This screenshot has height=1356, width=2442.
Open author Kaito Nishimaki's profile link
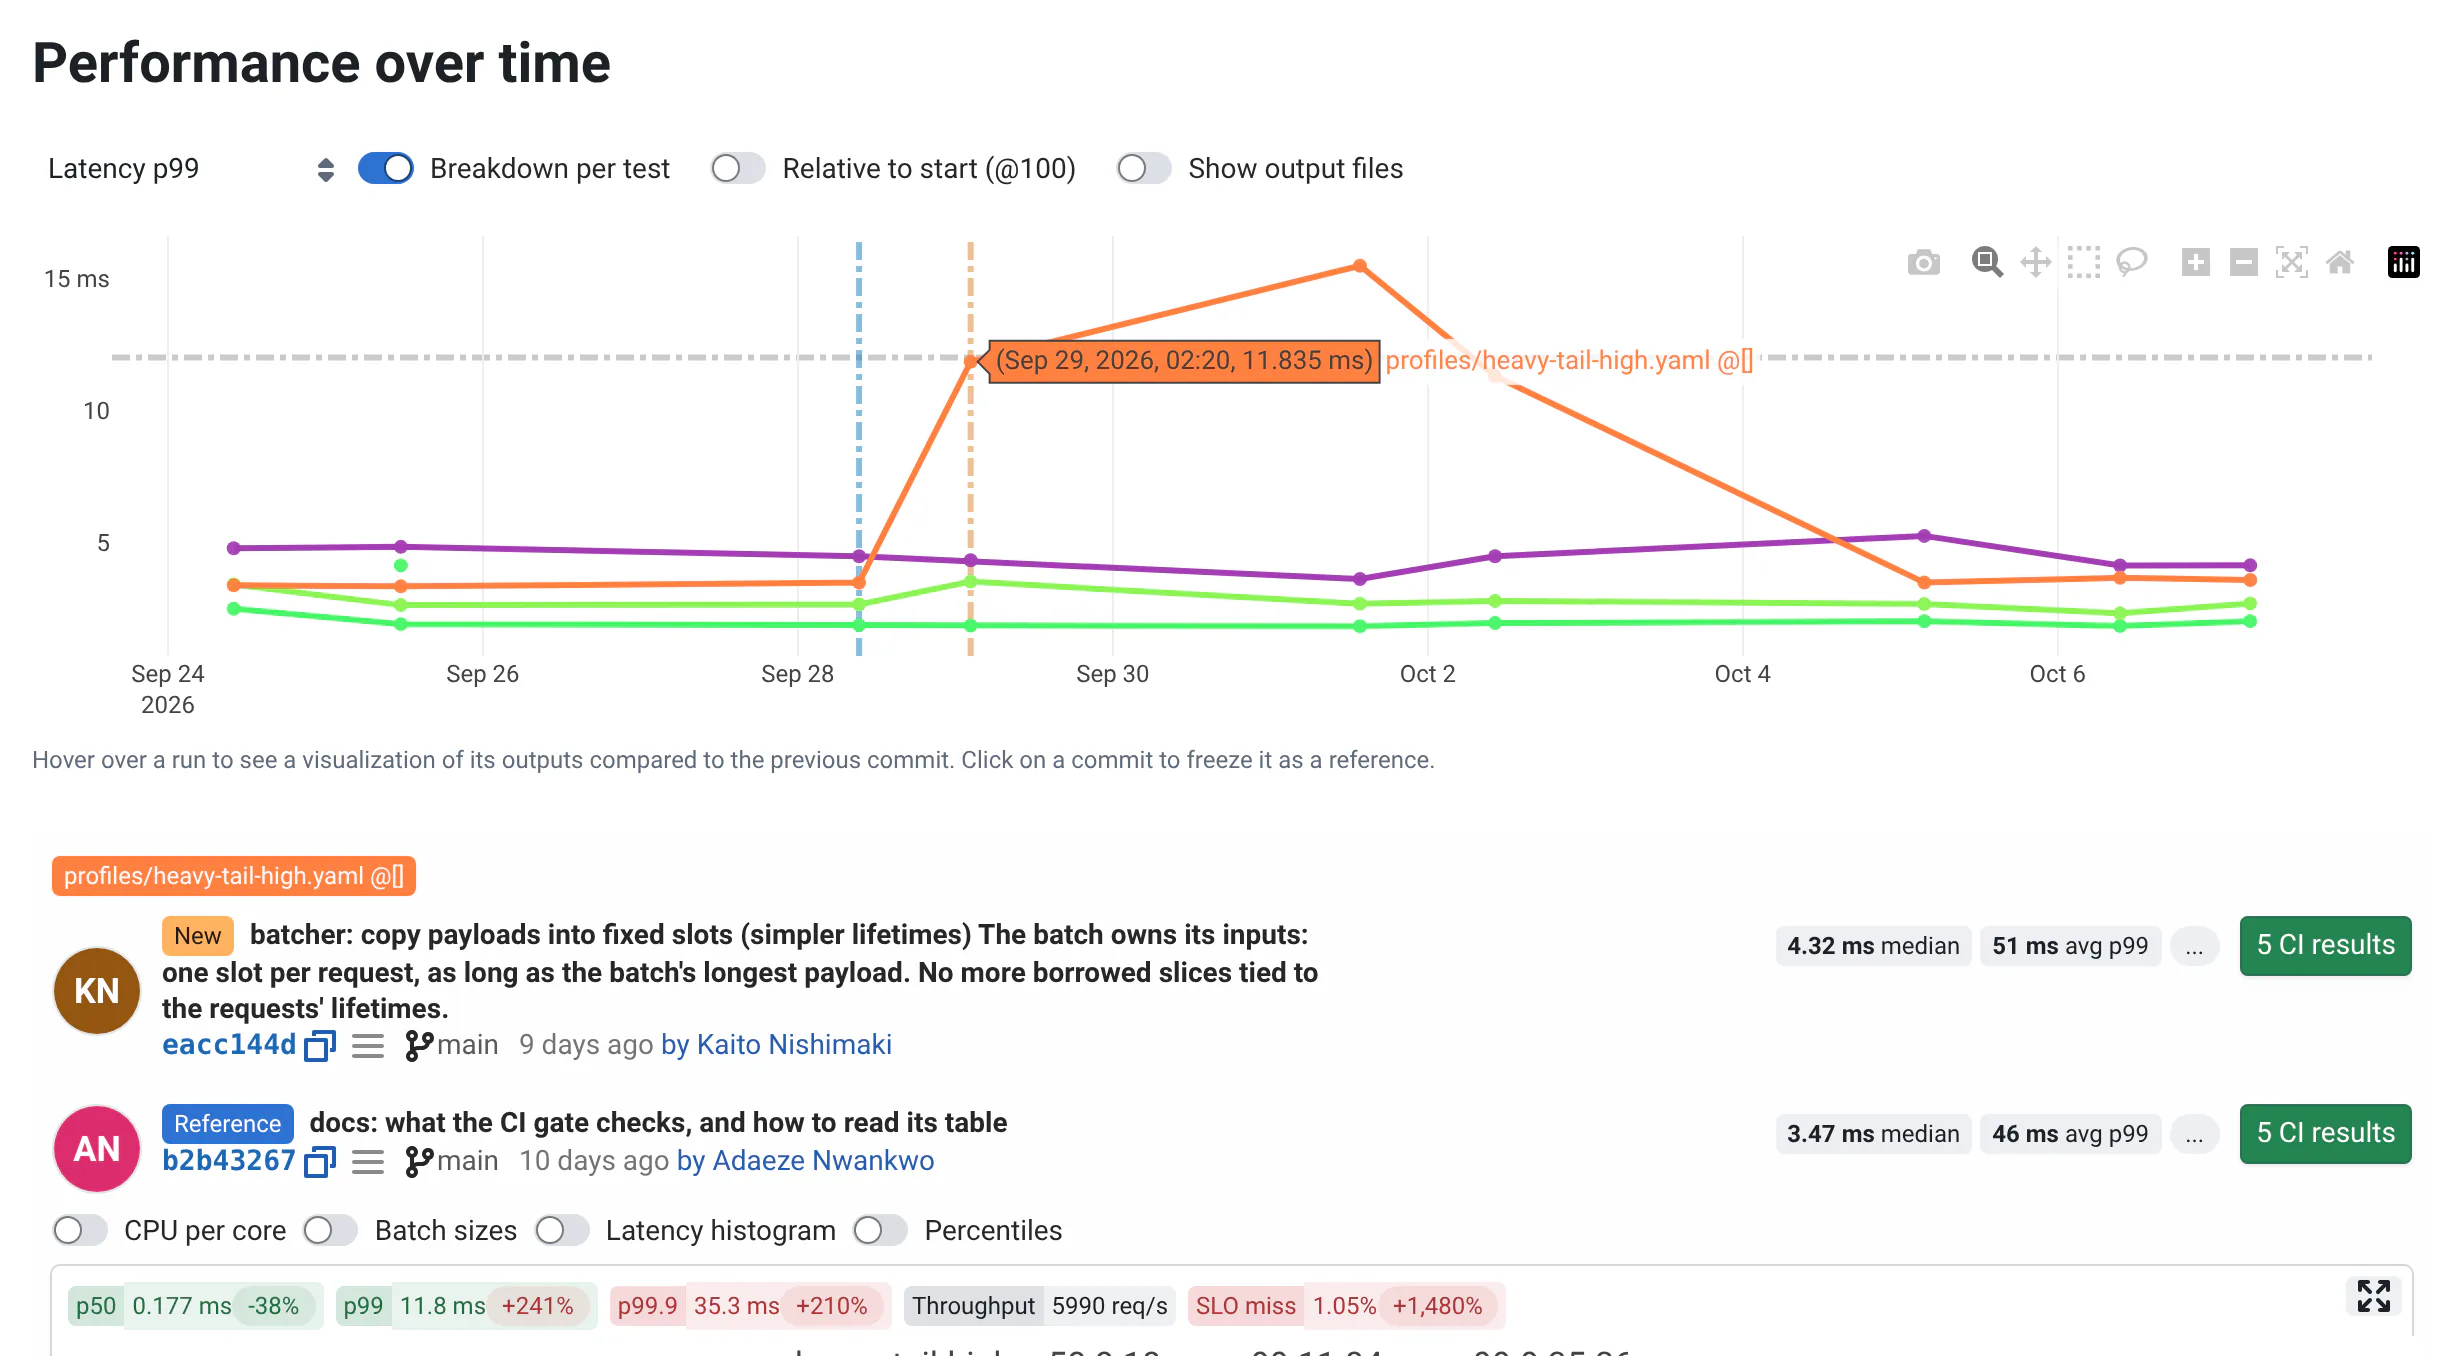pyautogui.click(x=794, y=1045)
